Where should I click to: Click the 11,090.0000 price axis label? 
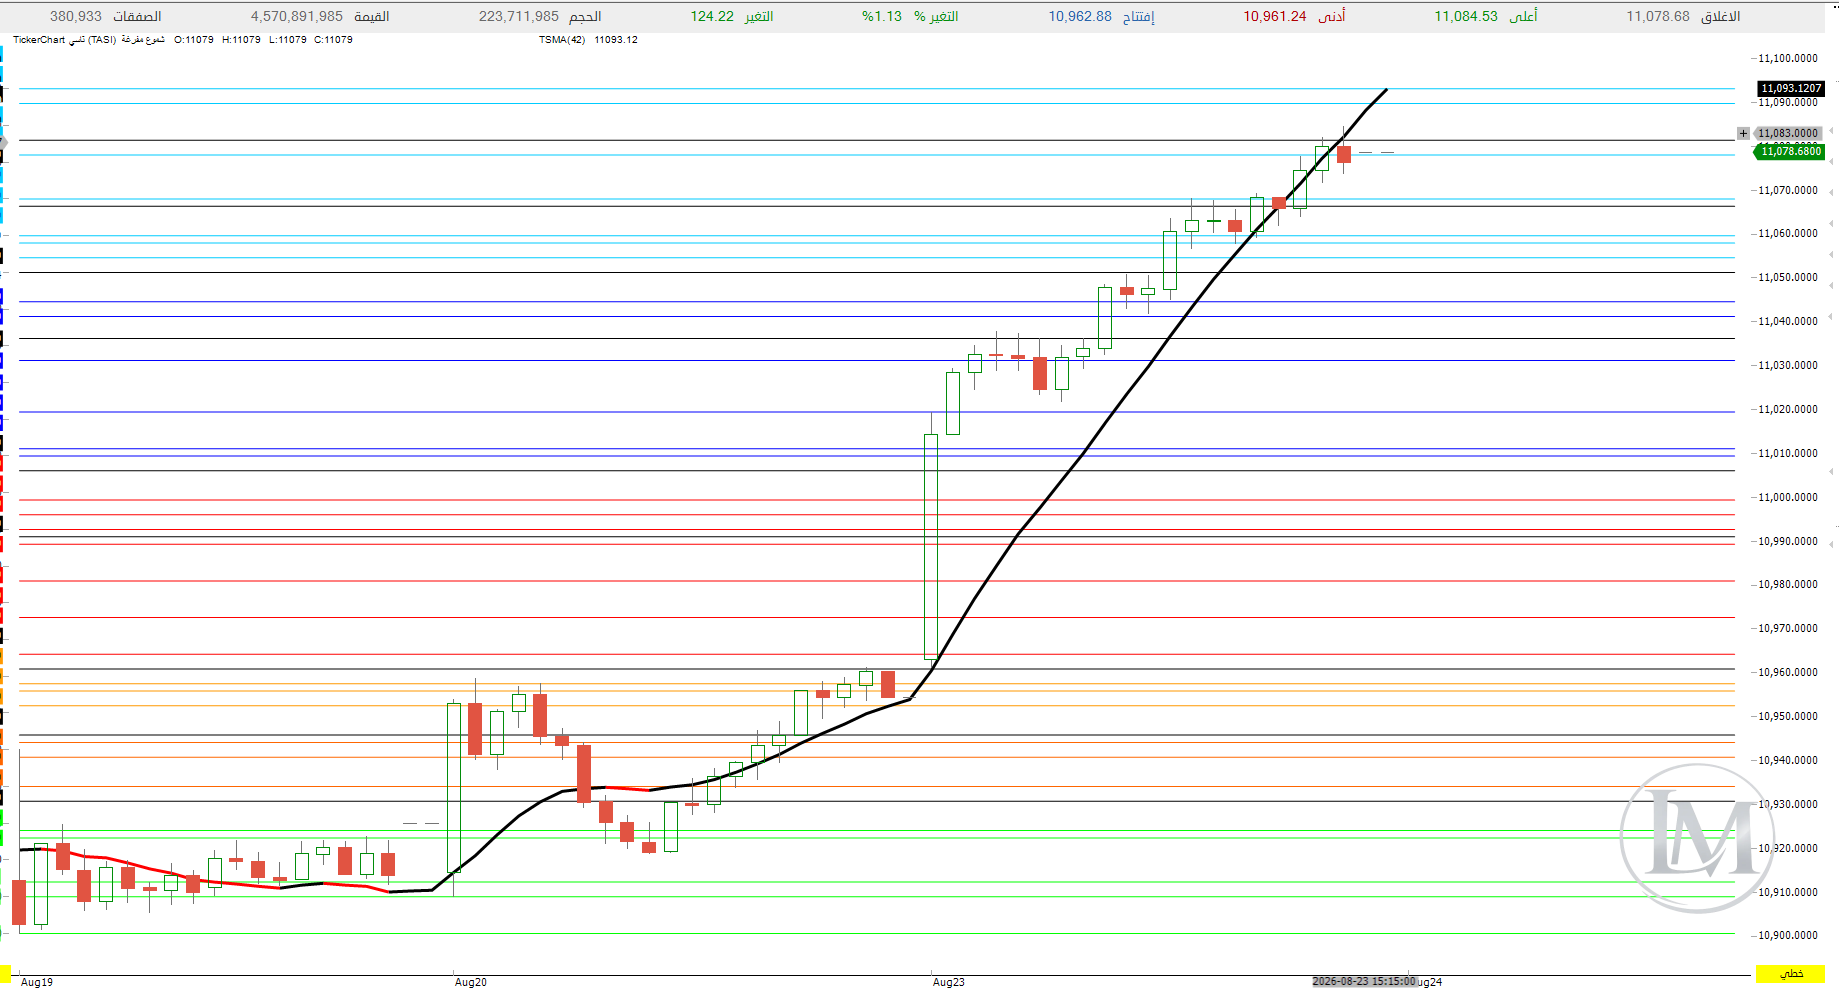click(1788, 102)
